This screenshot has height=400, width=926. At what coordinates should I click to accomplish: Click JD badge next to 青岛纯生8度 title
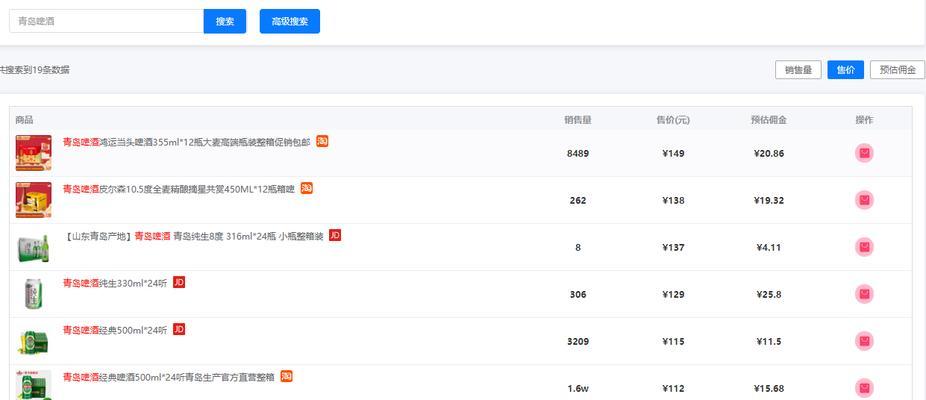point(335,235)
